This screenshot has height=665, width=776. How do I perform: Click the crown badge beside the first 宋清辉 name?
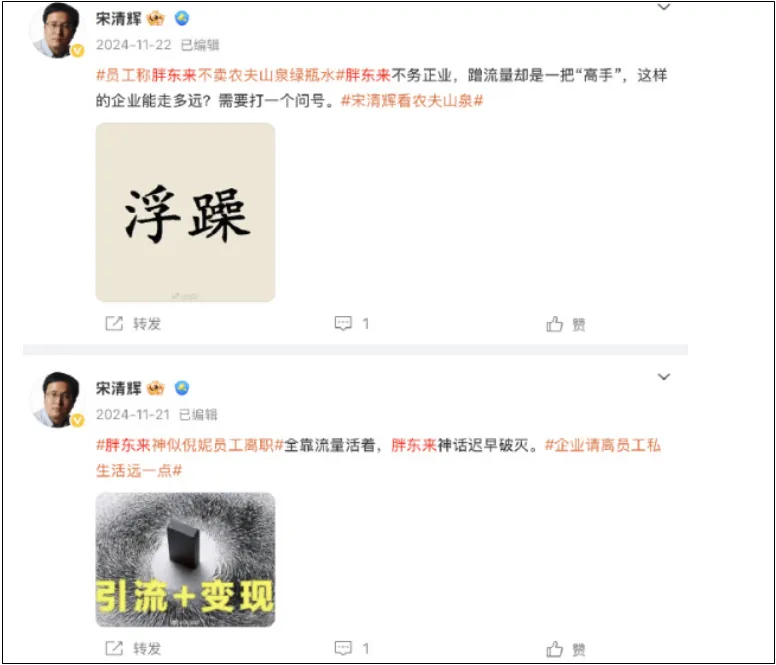click(155, 19)
